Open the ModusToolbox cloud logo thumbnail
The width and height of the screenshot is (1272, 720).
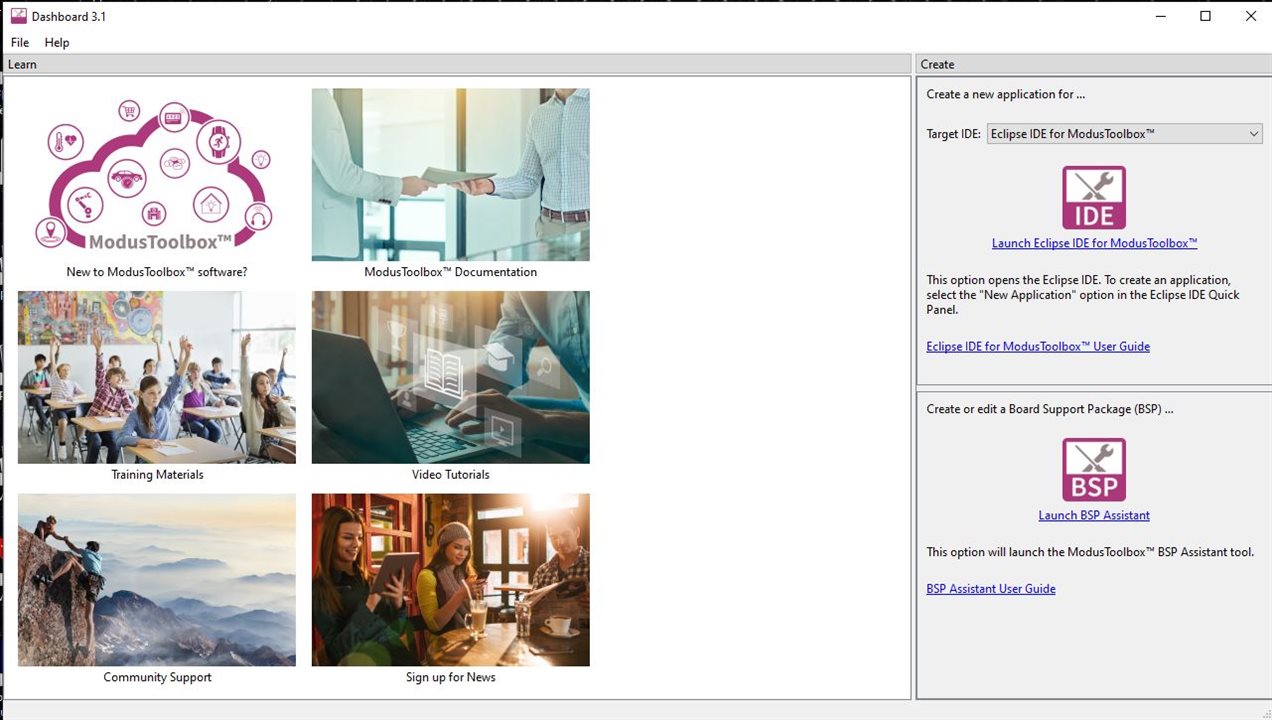(x=157, y=175)
